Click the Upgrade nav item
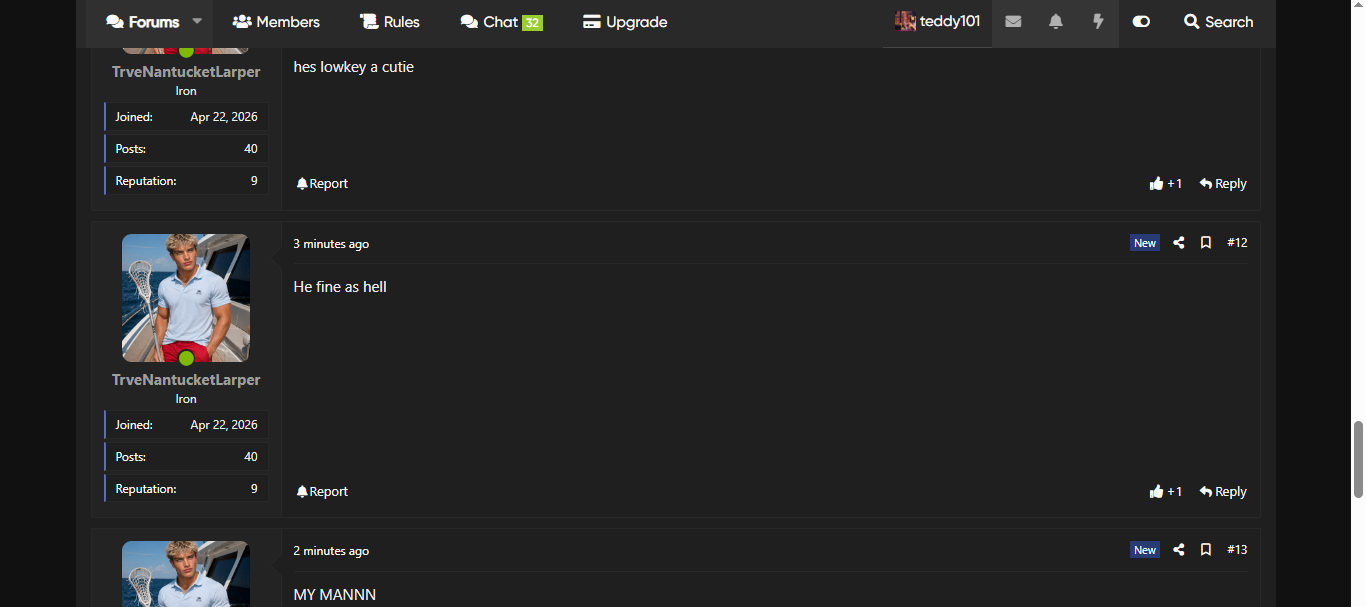 (625, 22)
